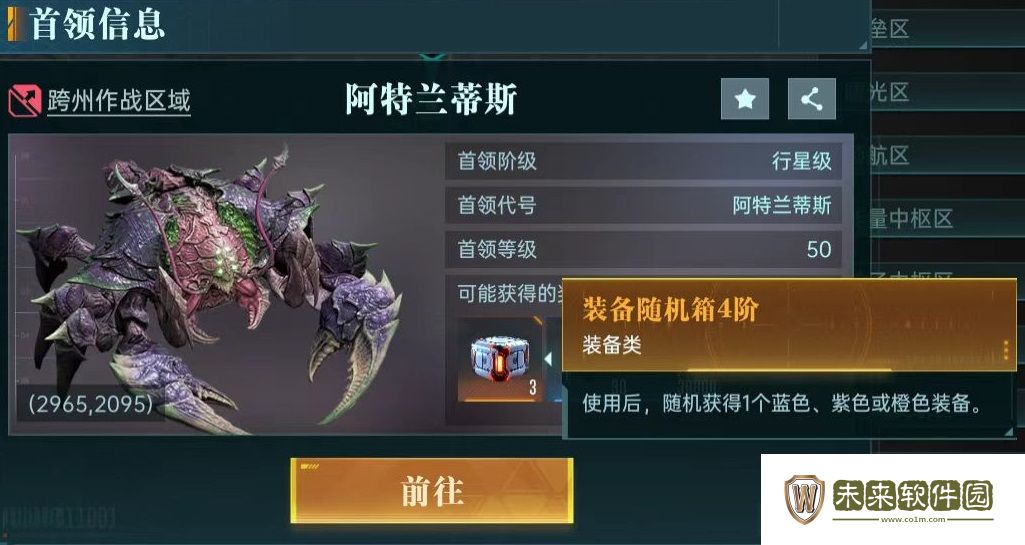Image resolution: width=1025 pixels, height=545 pixels.
Task: Select the 量中枢区 entry in right list
Action: (911, 219)
